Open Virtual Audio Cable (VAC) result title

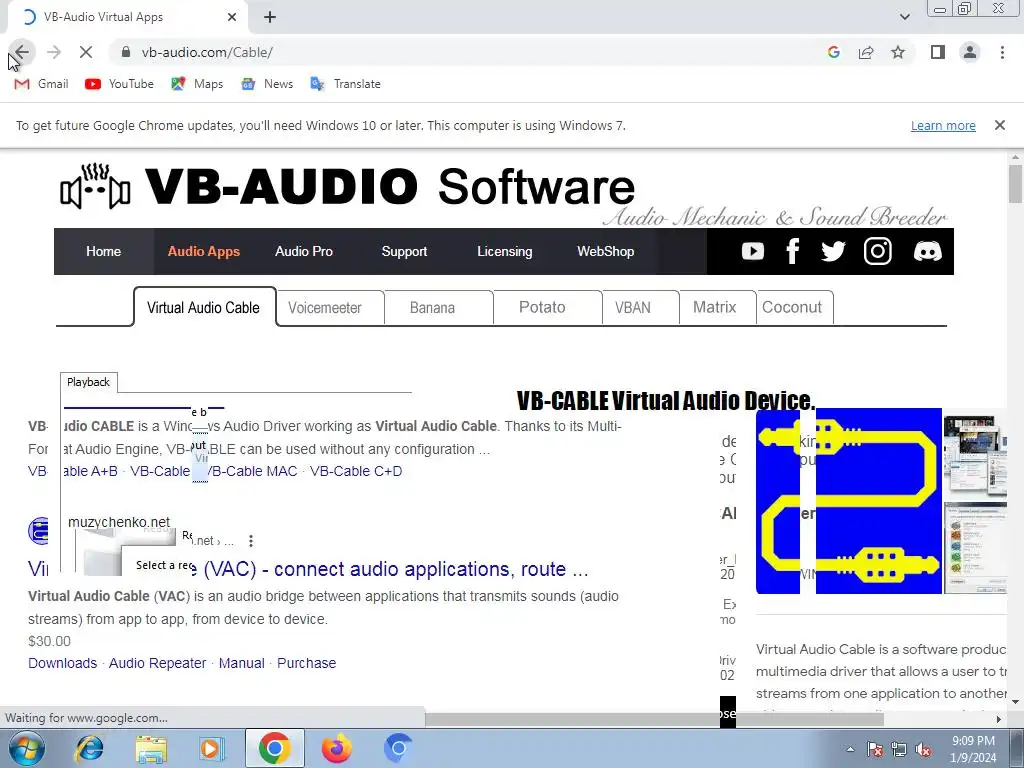pos(308,569)
